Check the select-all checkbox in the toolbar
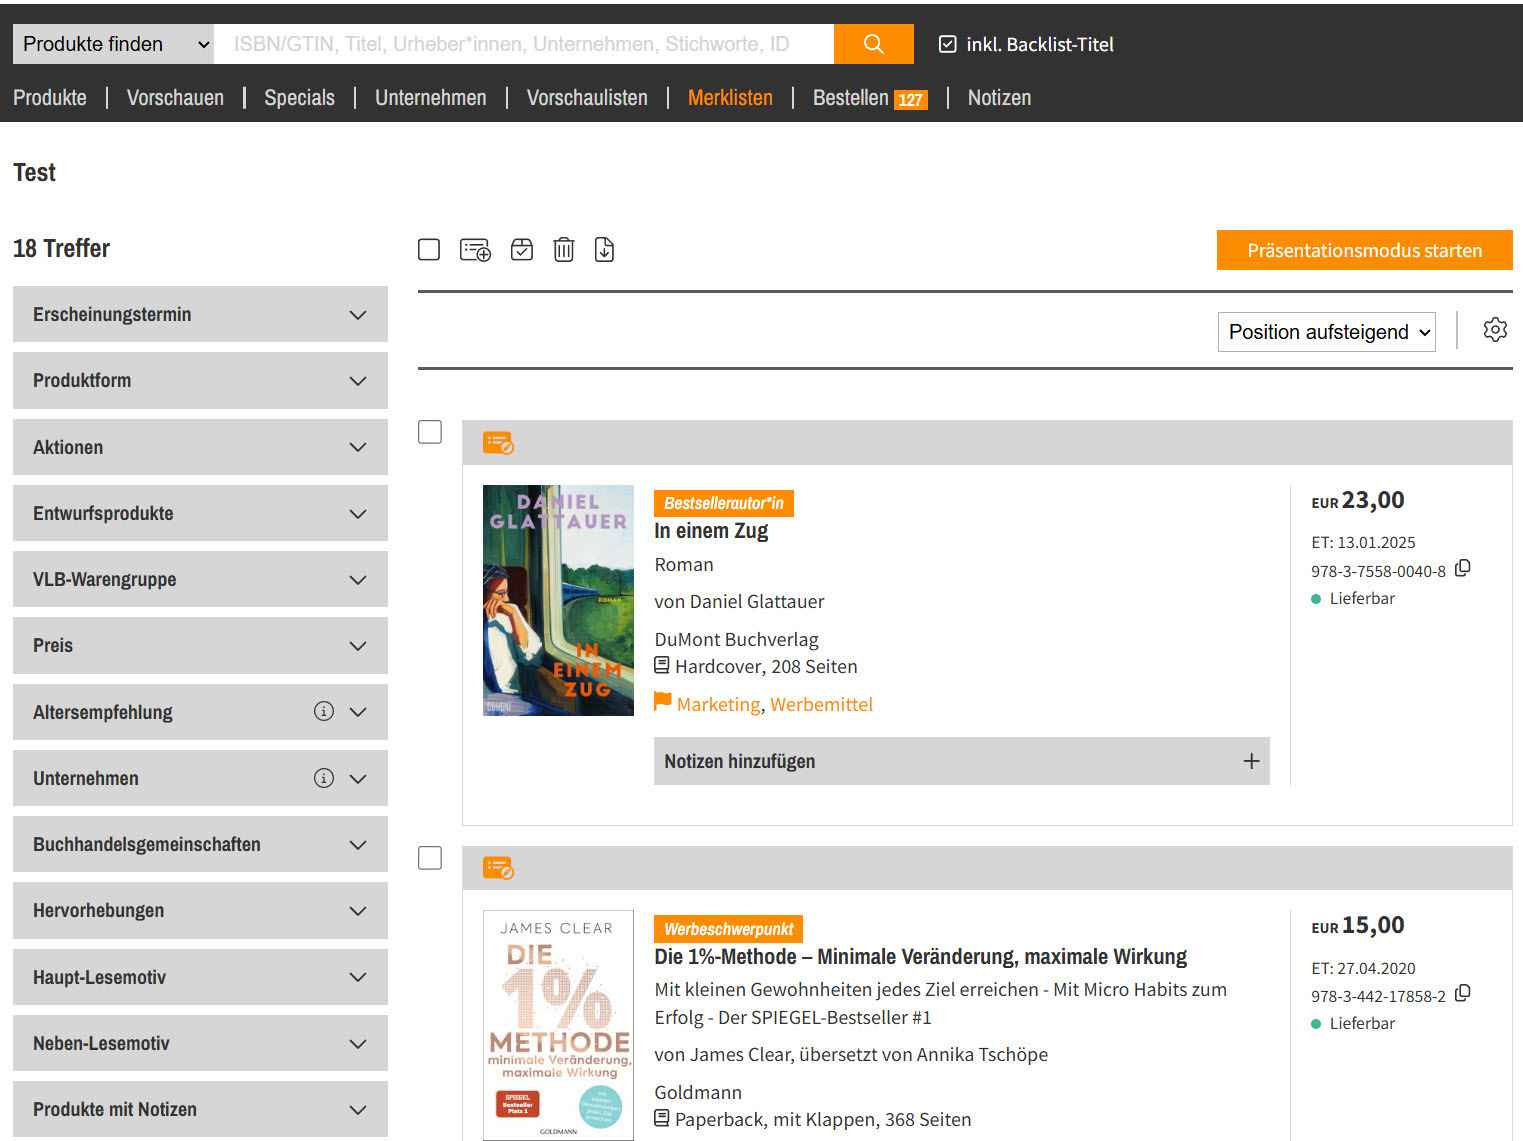The height and width of the screenshot is (1141, 1523). click(429, 250)
